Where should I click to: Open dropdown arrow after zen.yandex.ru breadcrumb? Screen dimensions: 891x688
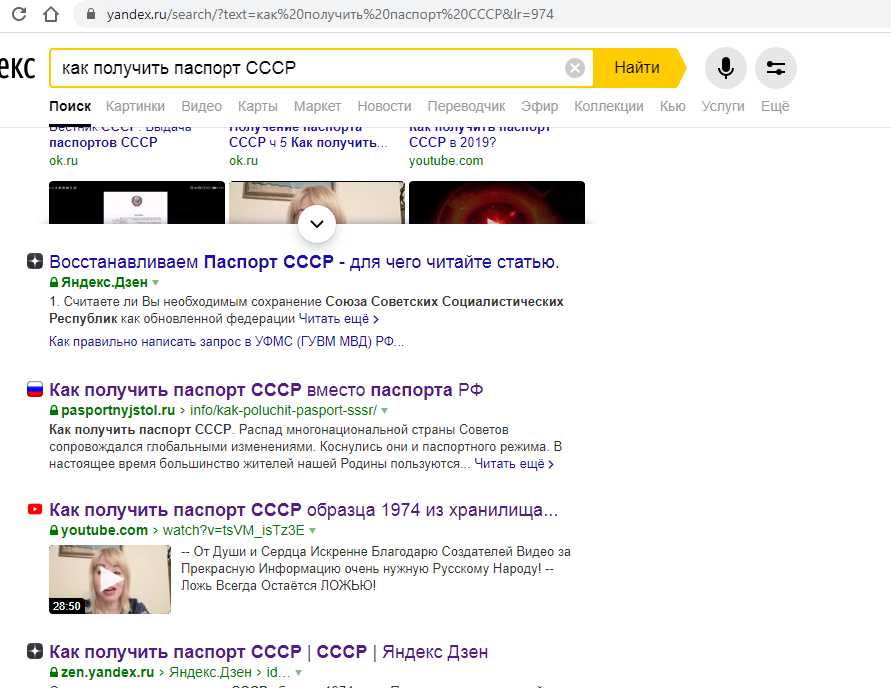point(298,672)
